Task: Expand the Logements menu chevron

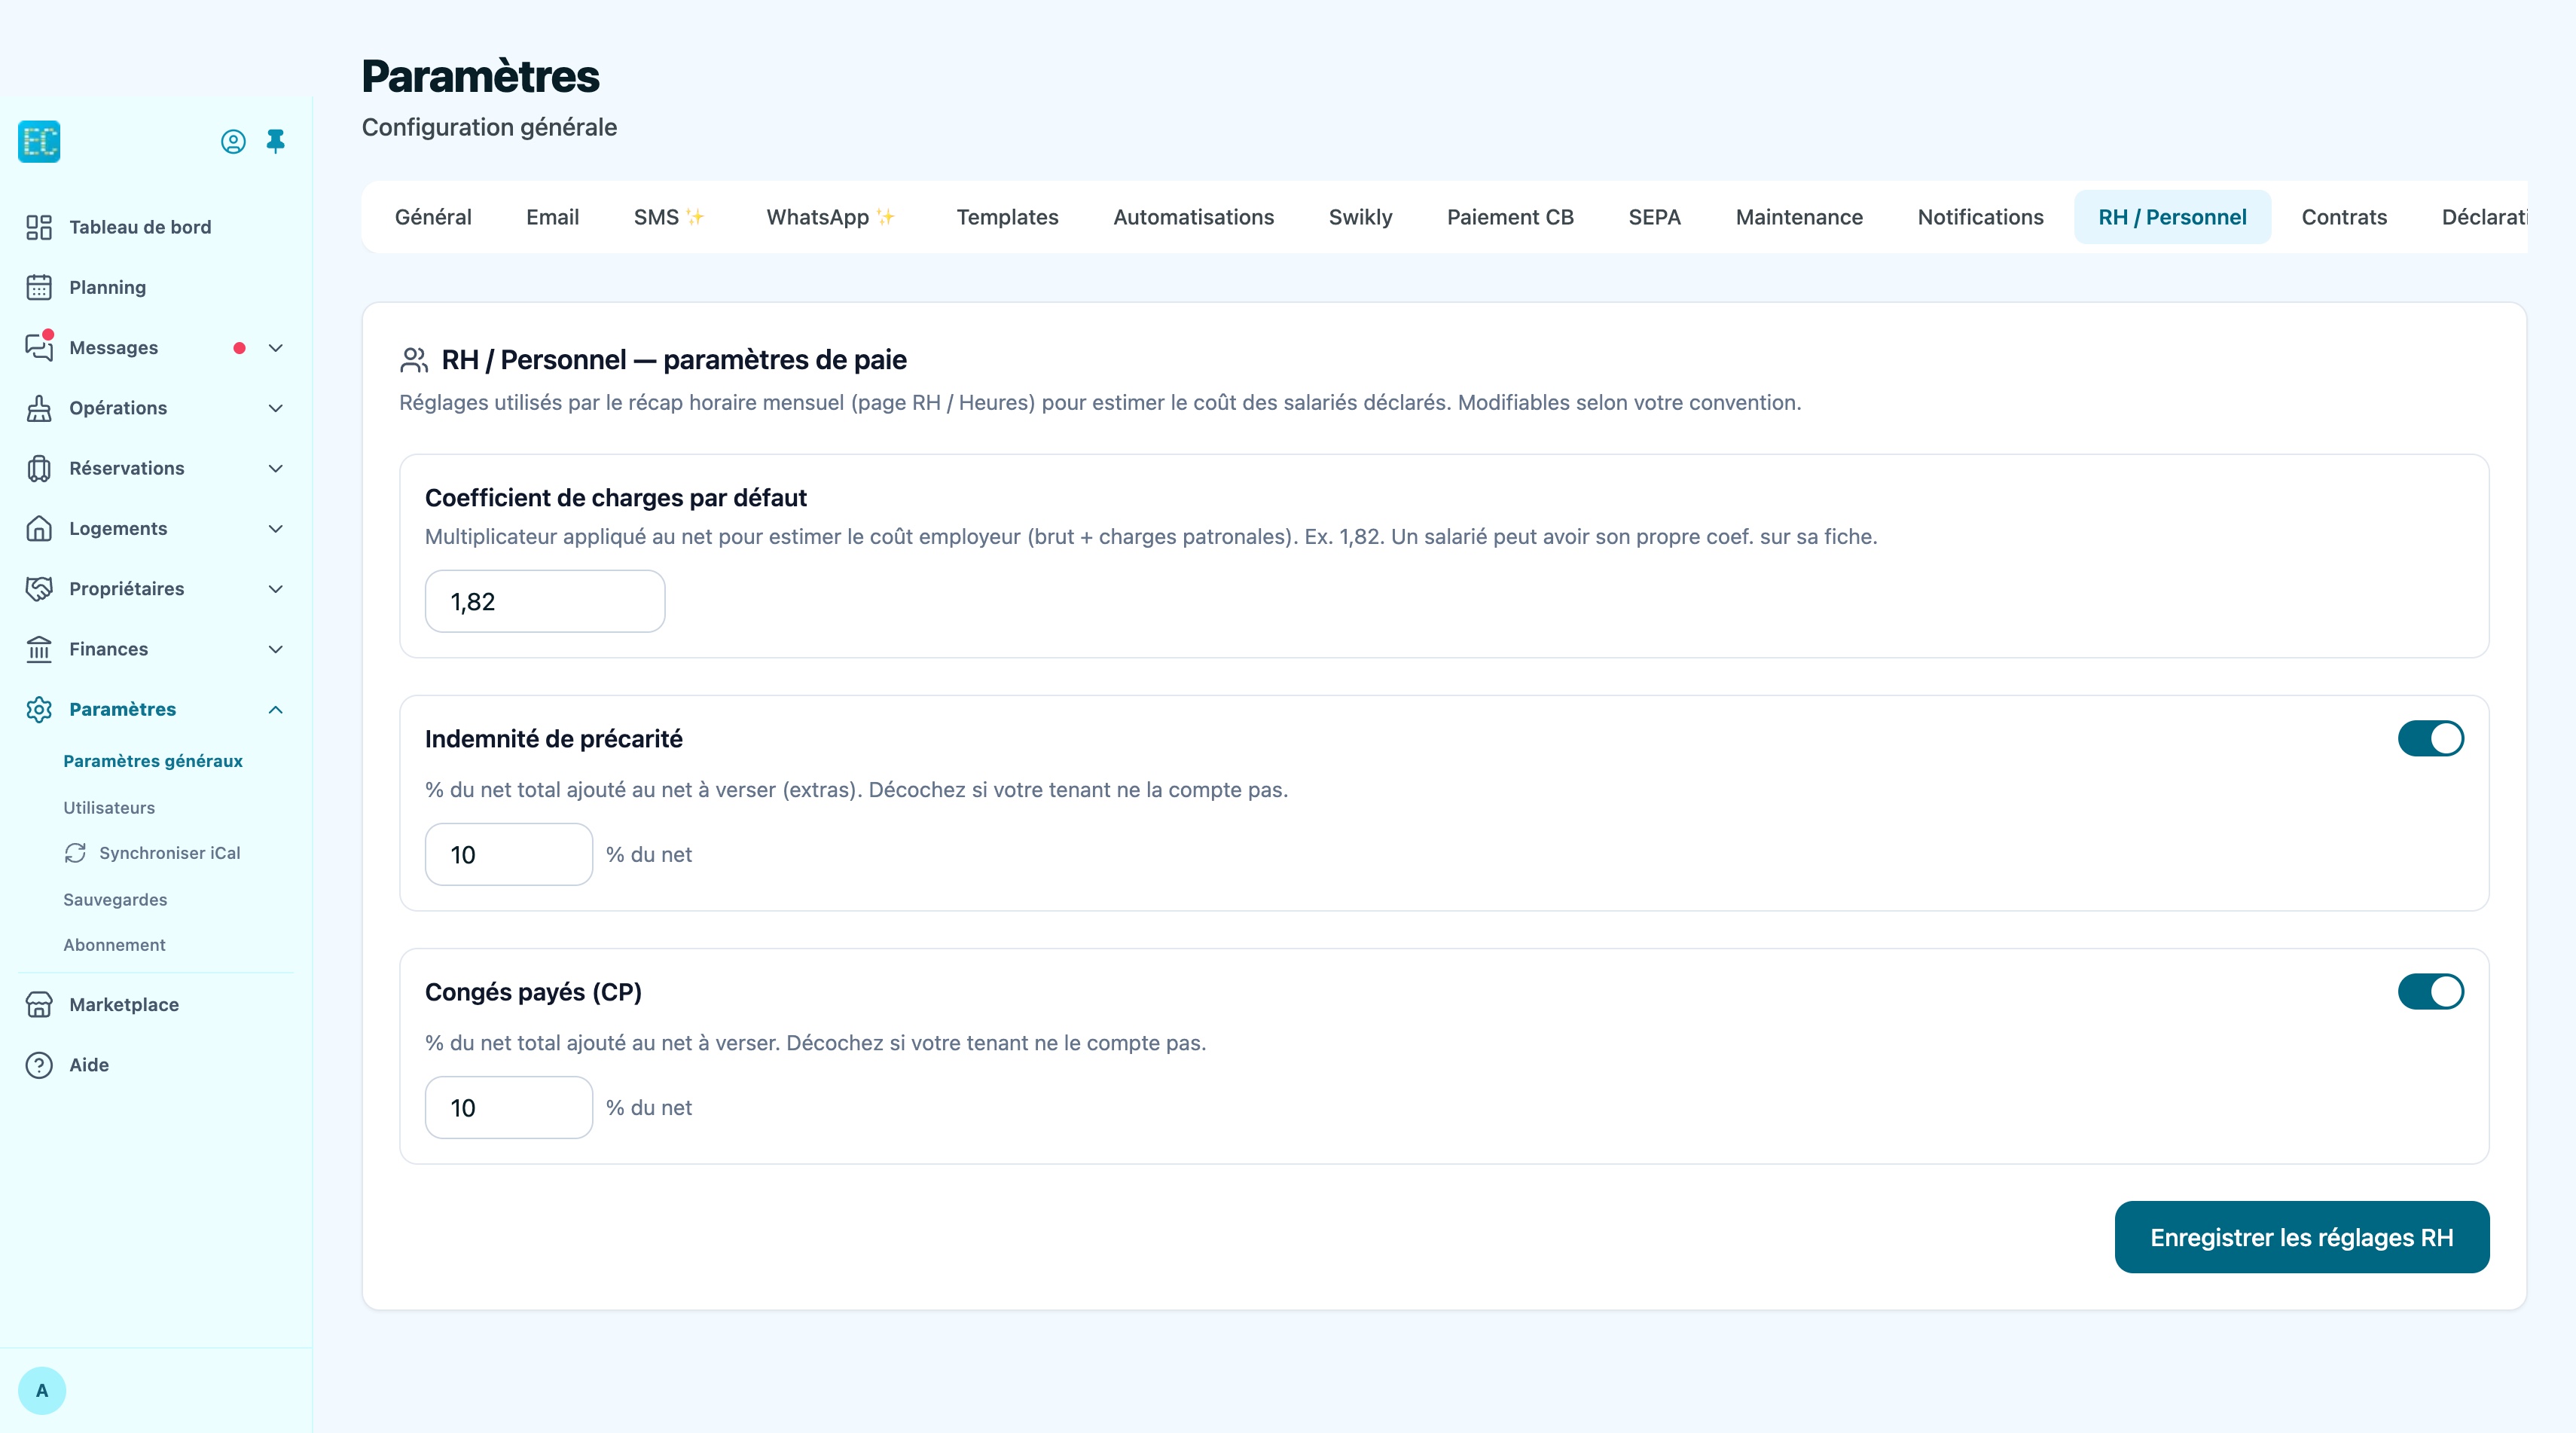Action: [276, 528]
